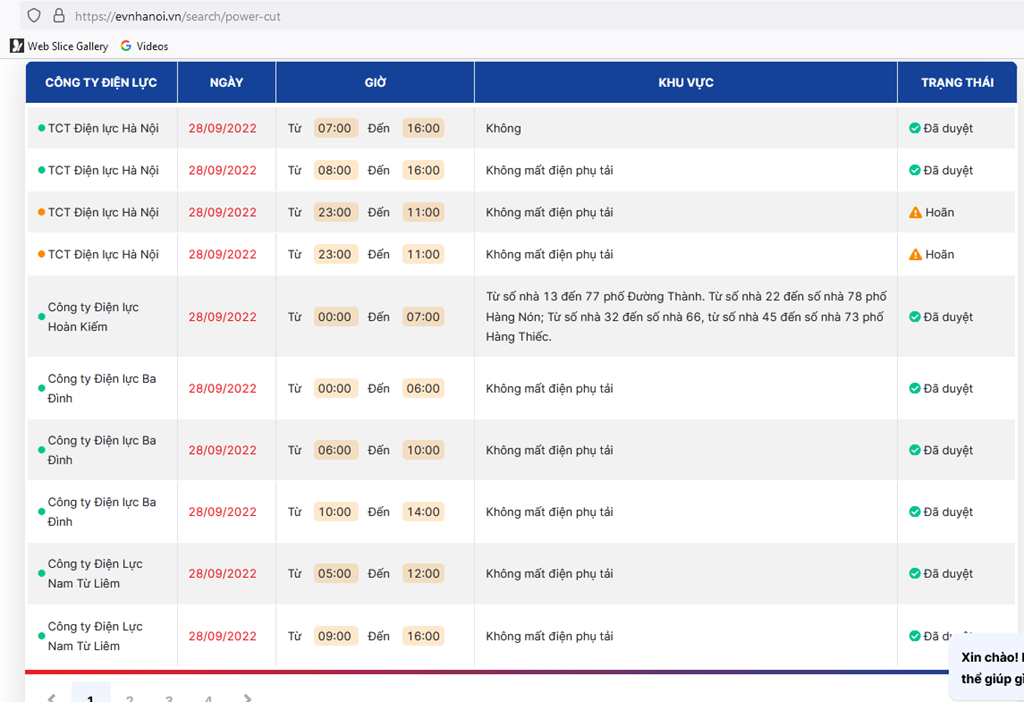
Task: Click the GIỜ column header
Action: click(376, 82)
